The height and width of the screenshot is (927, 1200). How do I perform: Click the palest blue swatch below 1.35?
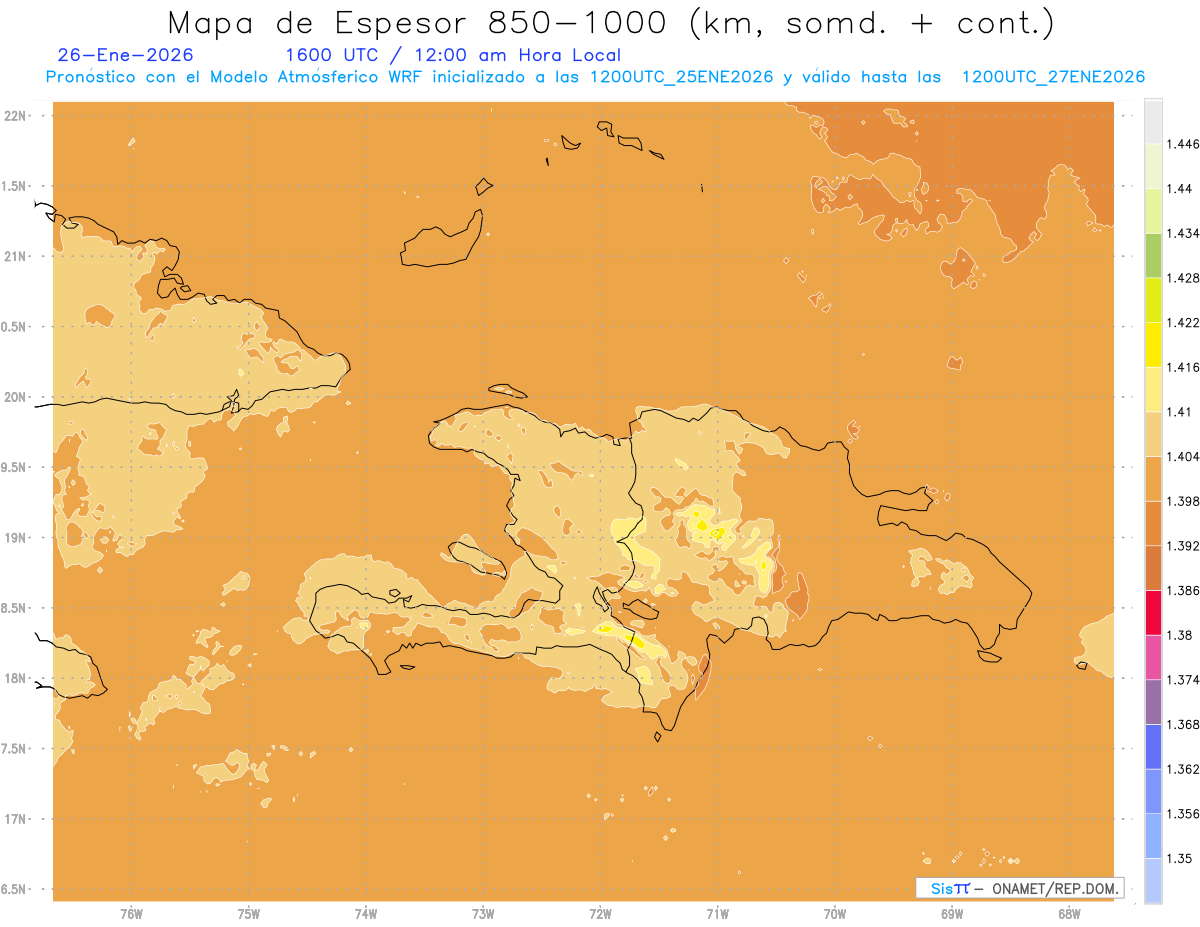pyautogui.click(x=1153, y=880)
